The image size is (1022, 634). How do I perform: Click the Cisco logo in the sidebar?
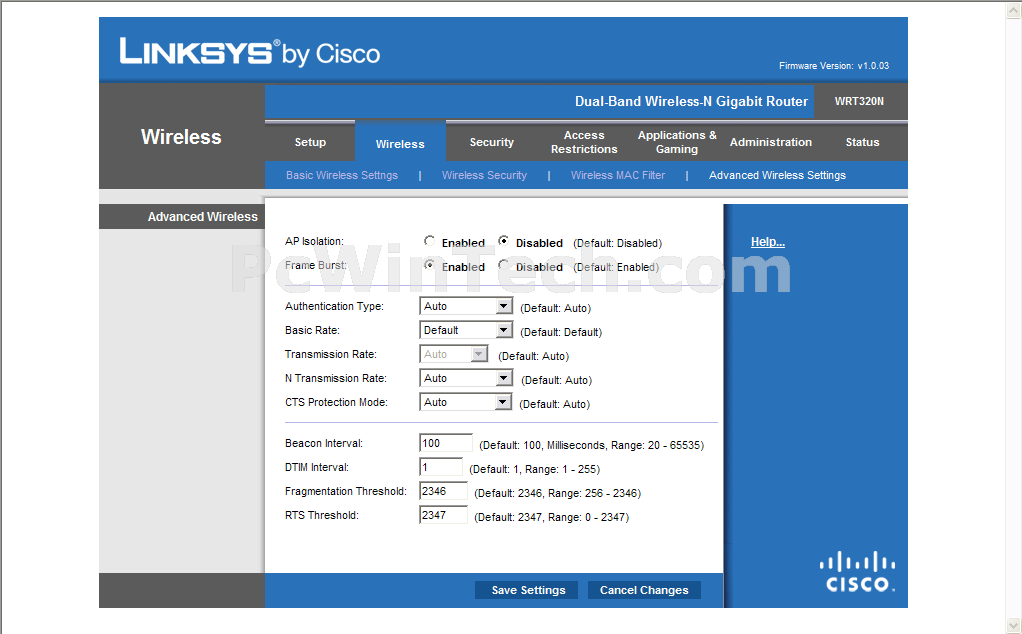(857, 571)
